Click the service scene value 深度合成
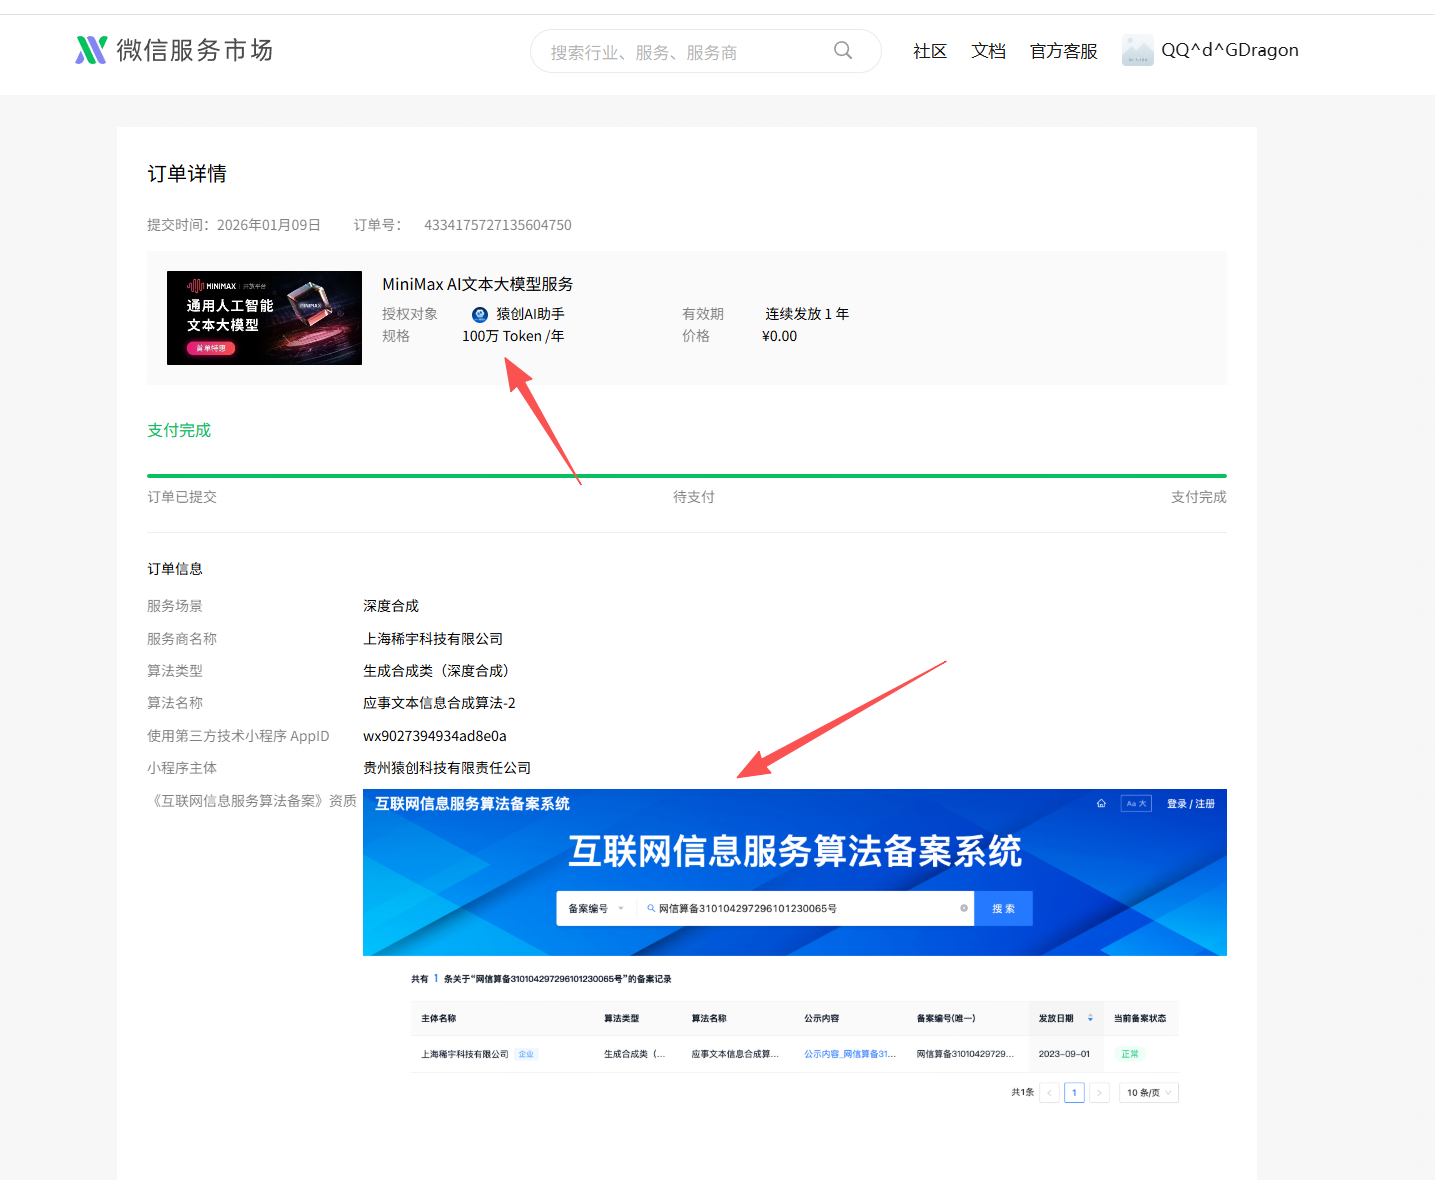The image size is (1435, 1180). pos(391,606)
